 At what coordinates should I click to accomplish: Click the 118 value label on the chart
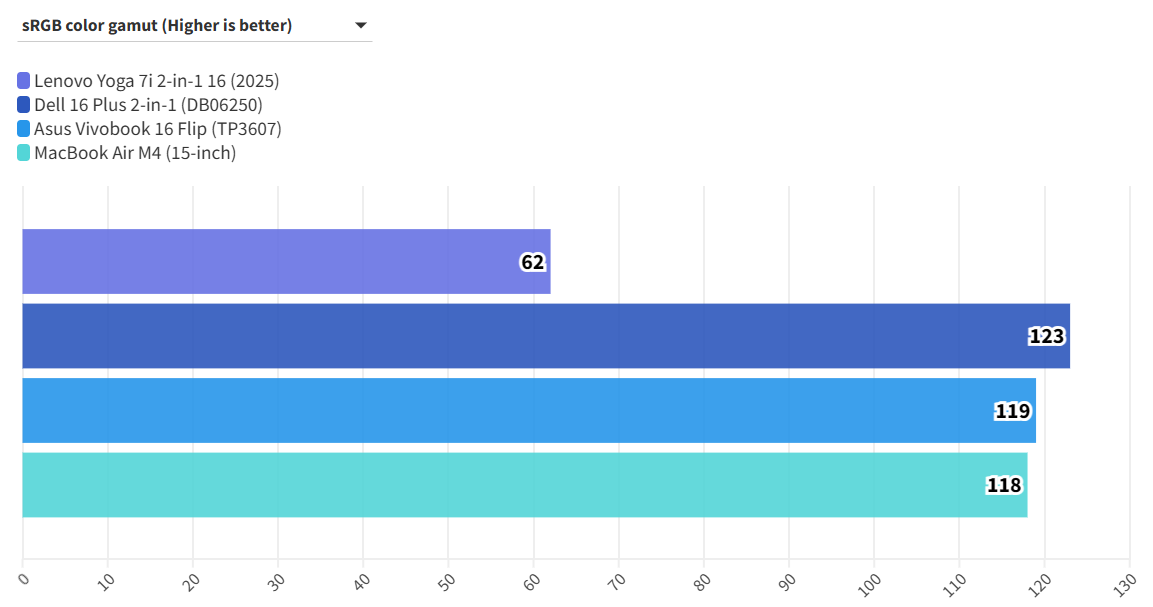click(x=1004, y=485)
